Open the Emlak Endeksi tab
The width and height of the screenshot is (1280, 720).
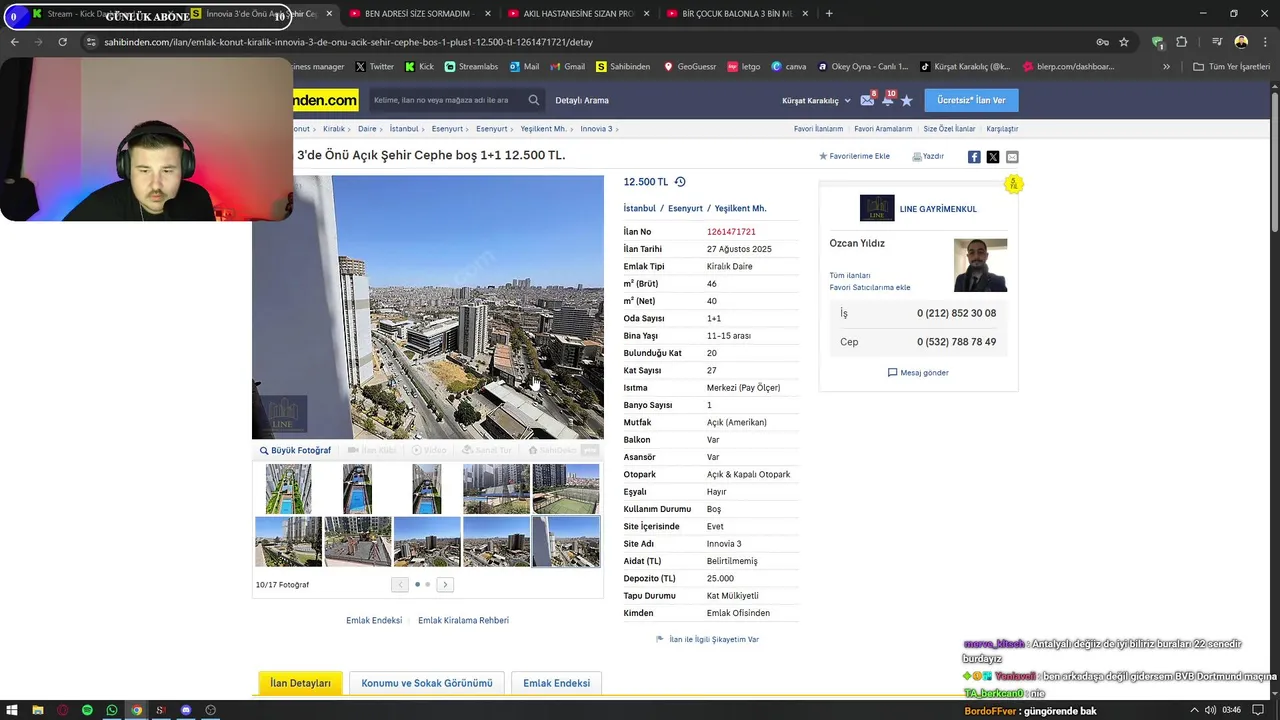point(556,683)
